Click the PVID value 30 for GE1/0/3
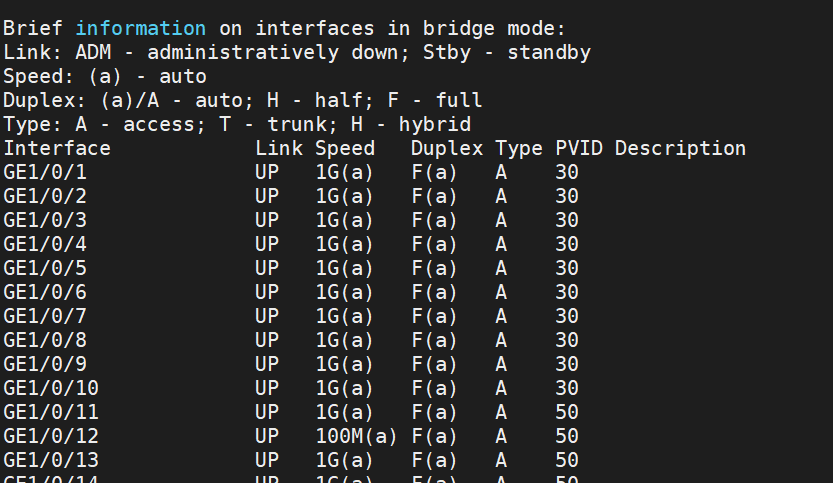The height and width of the screenshot is (483, 833). click(567, 220)
